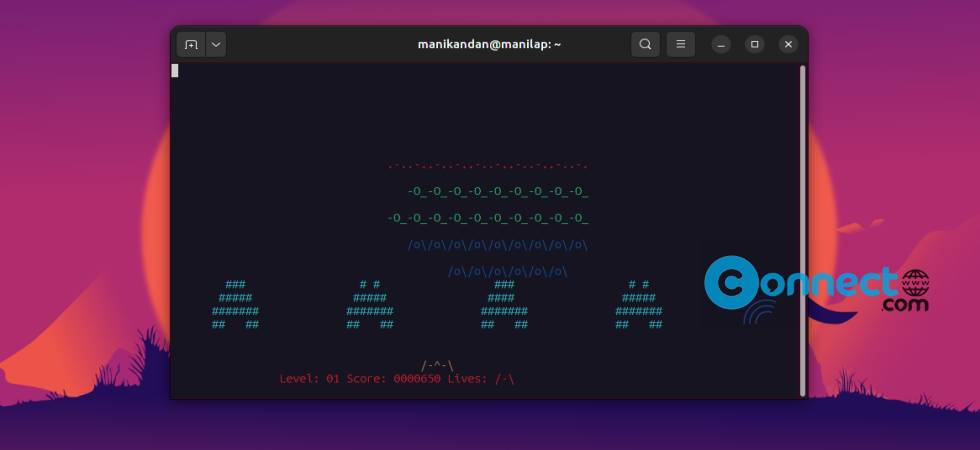Maximize the terminal window
This screenshot has height=450, width=980.
(755, 44)
